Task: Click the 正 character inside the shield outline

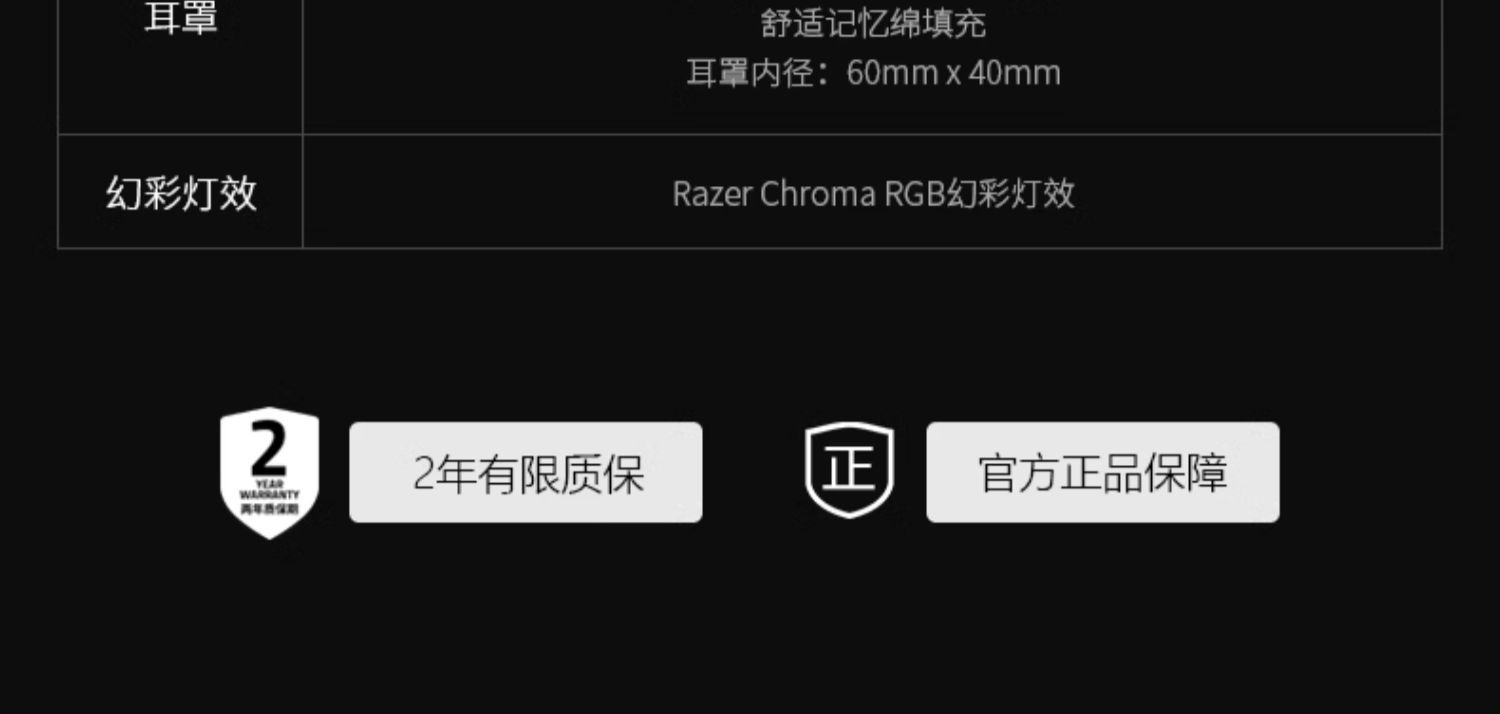Action: (850, 468)
